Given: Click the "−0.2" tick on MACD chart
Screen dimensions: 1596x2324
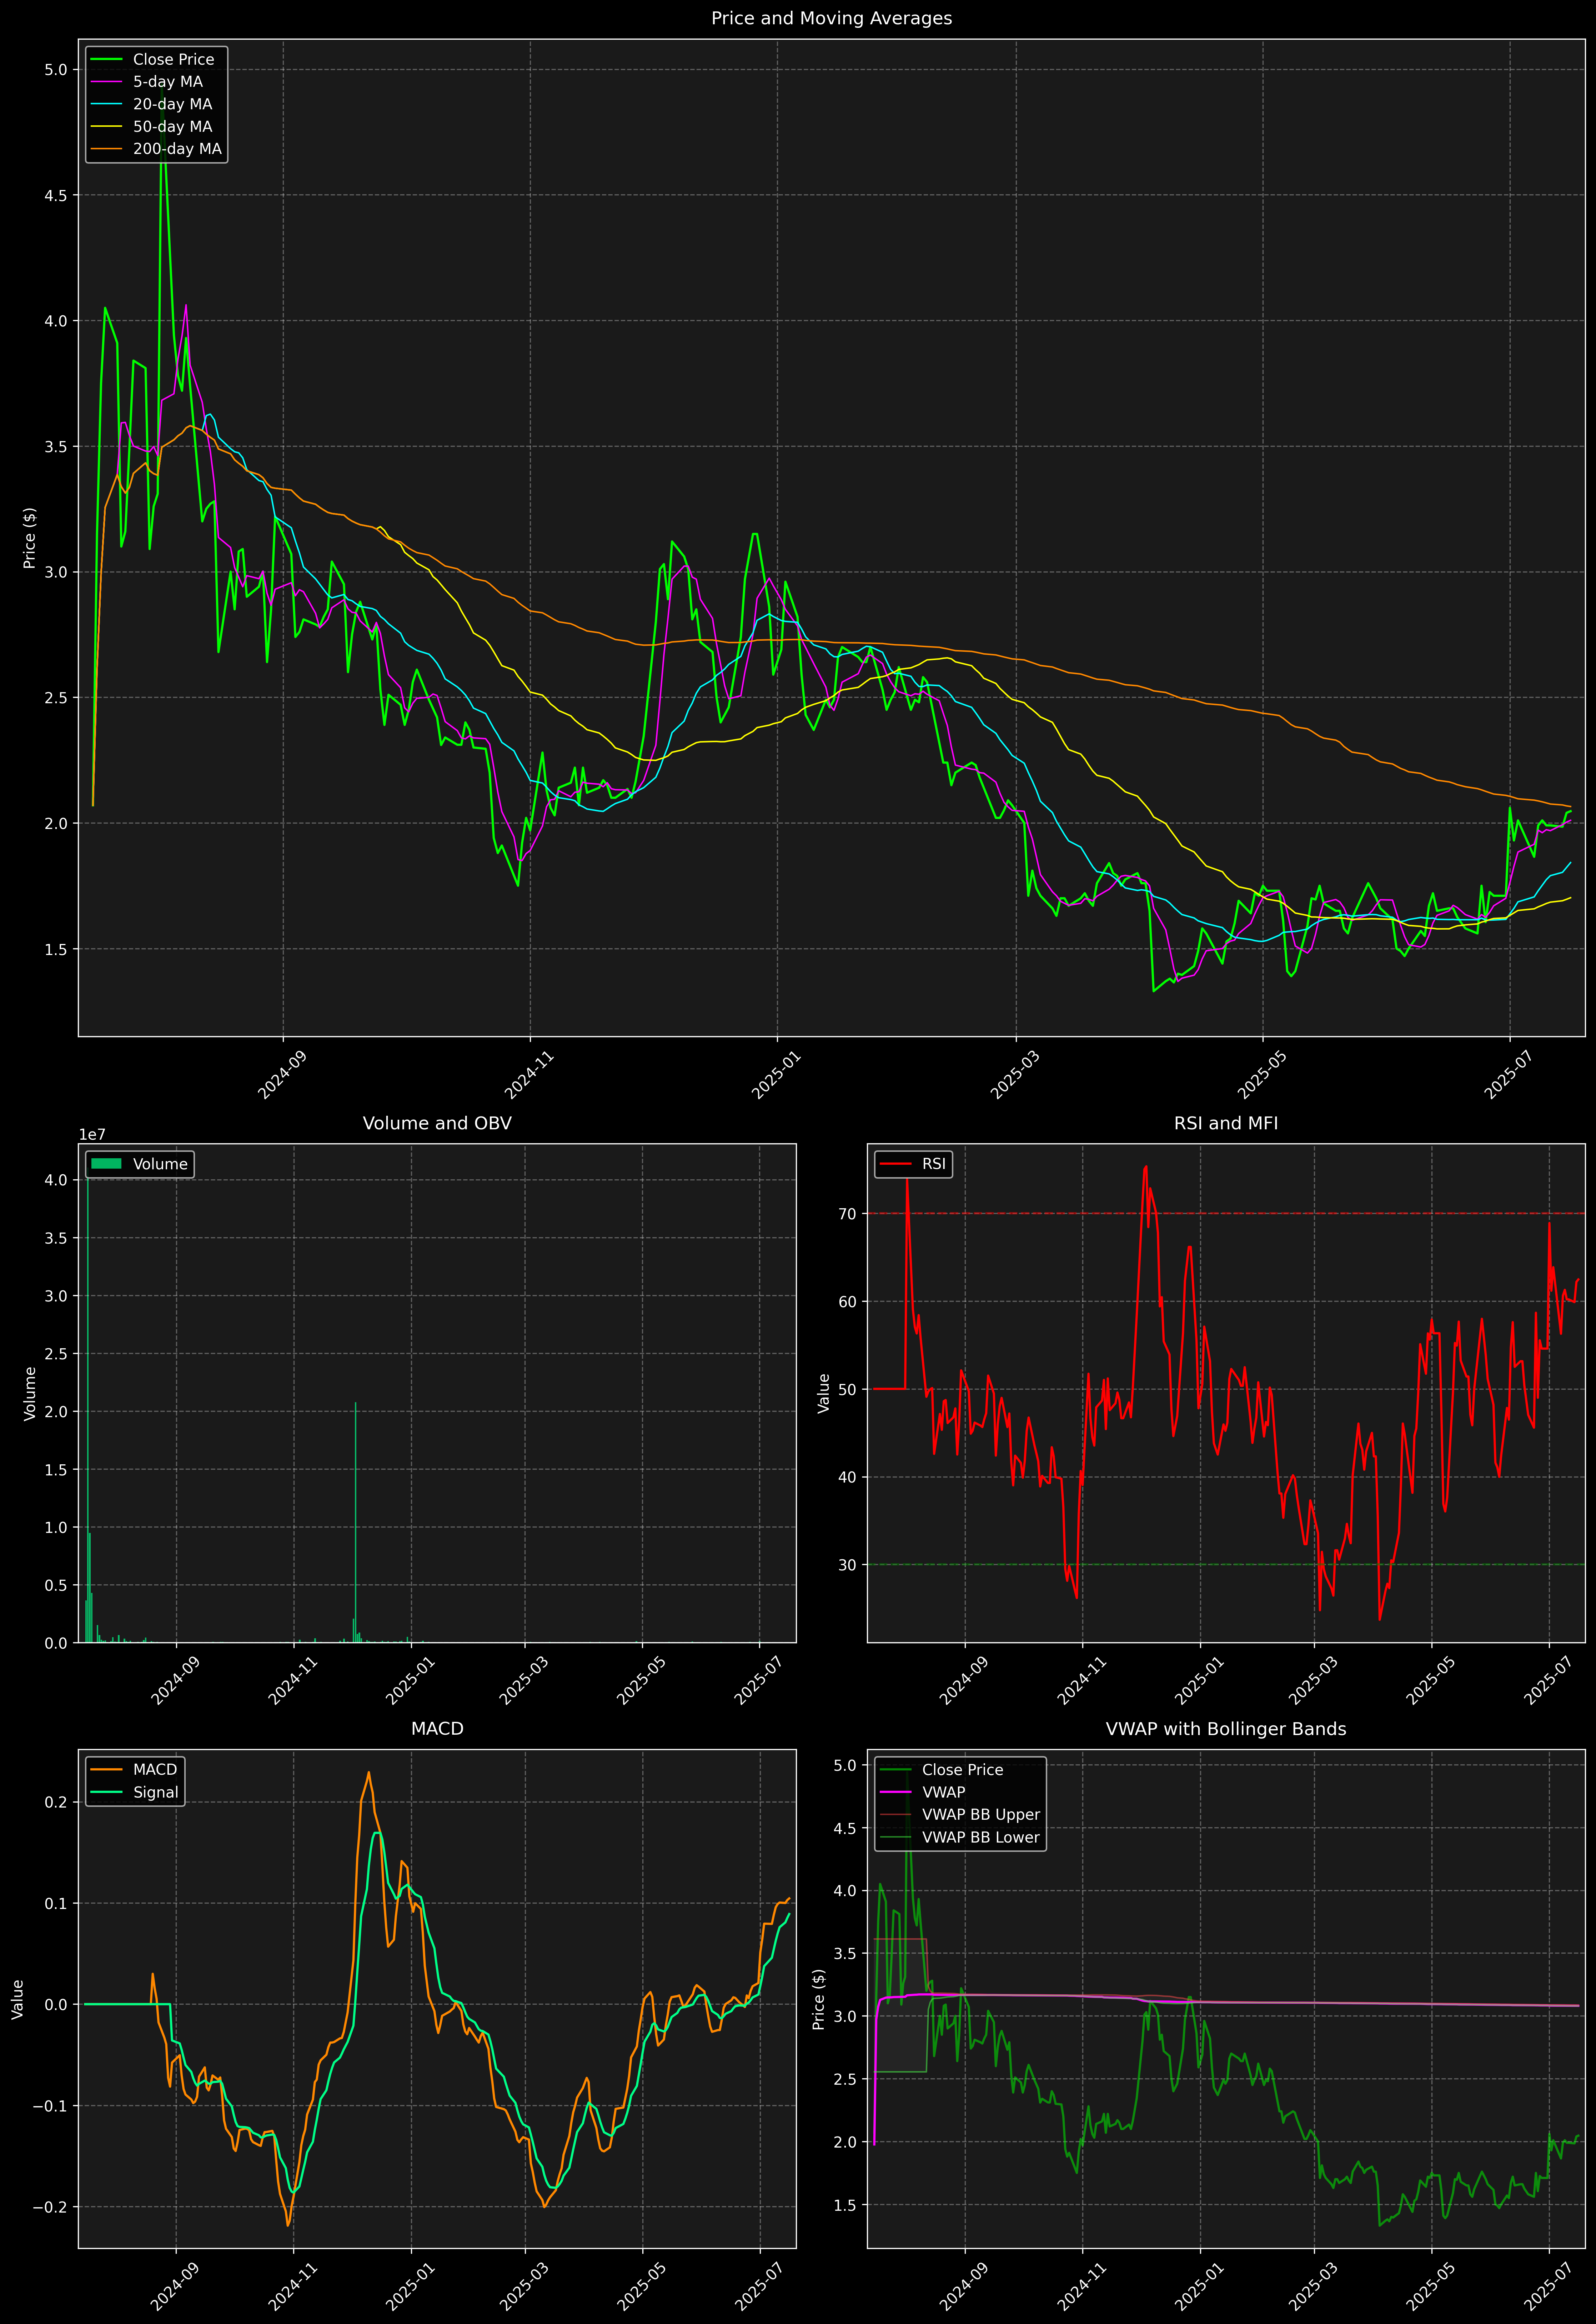Looking at the screenshot, I should tap(50, 2207).
